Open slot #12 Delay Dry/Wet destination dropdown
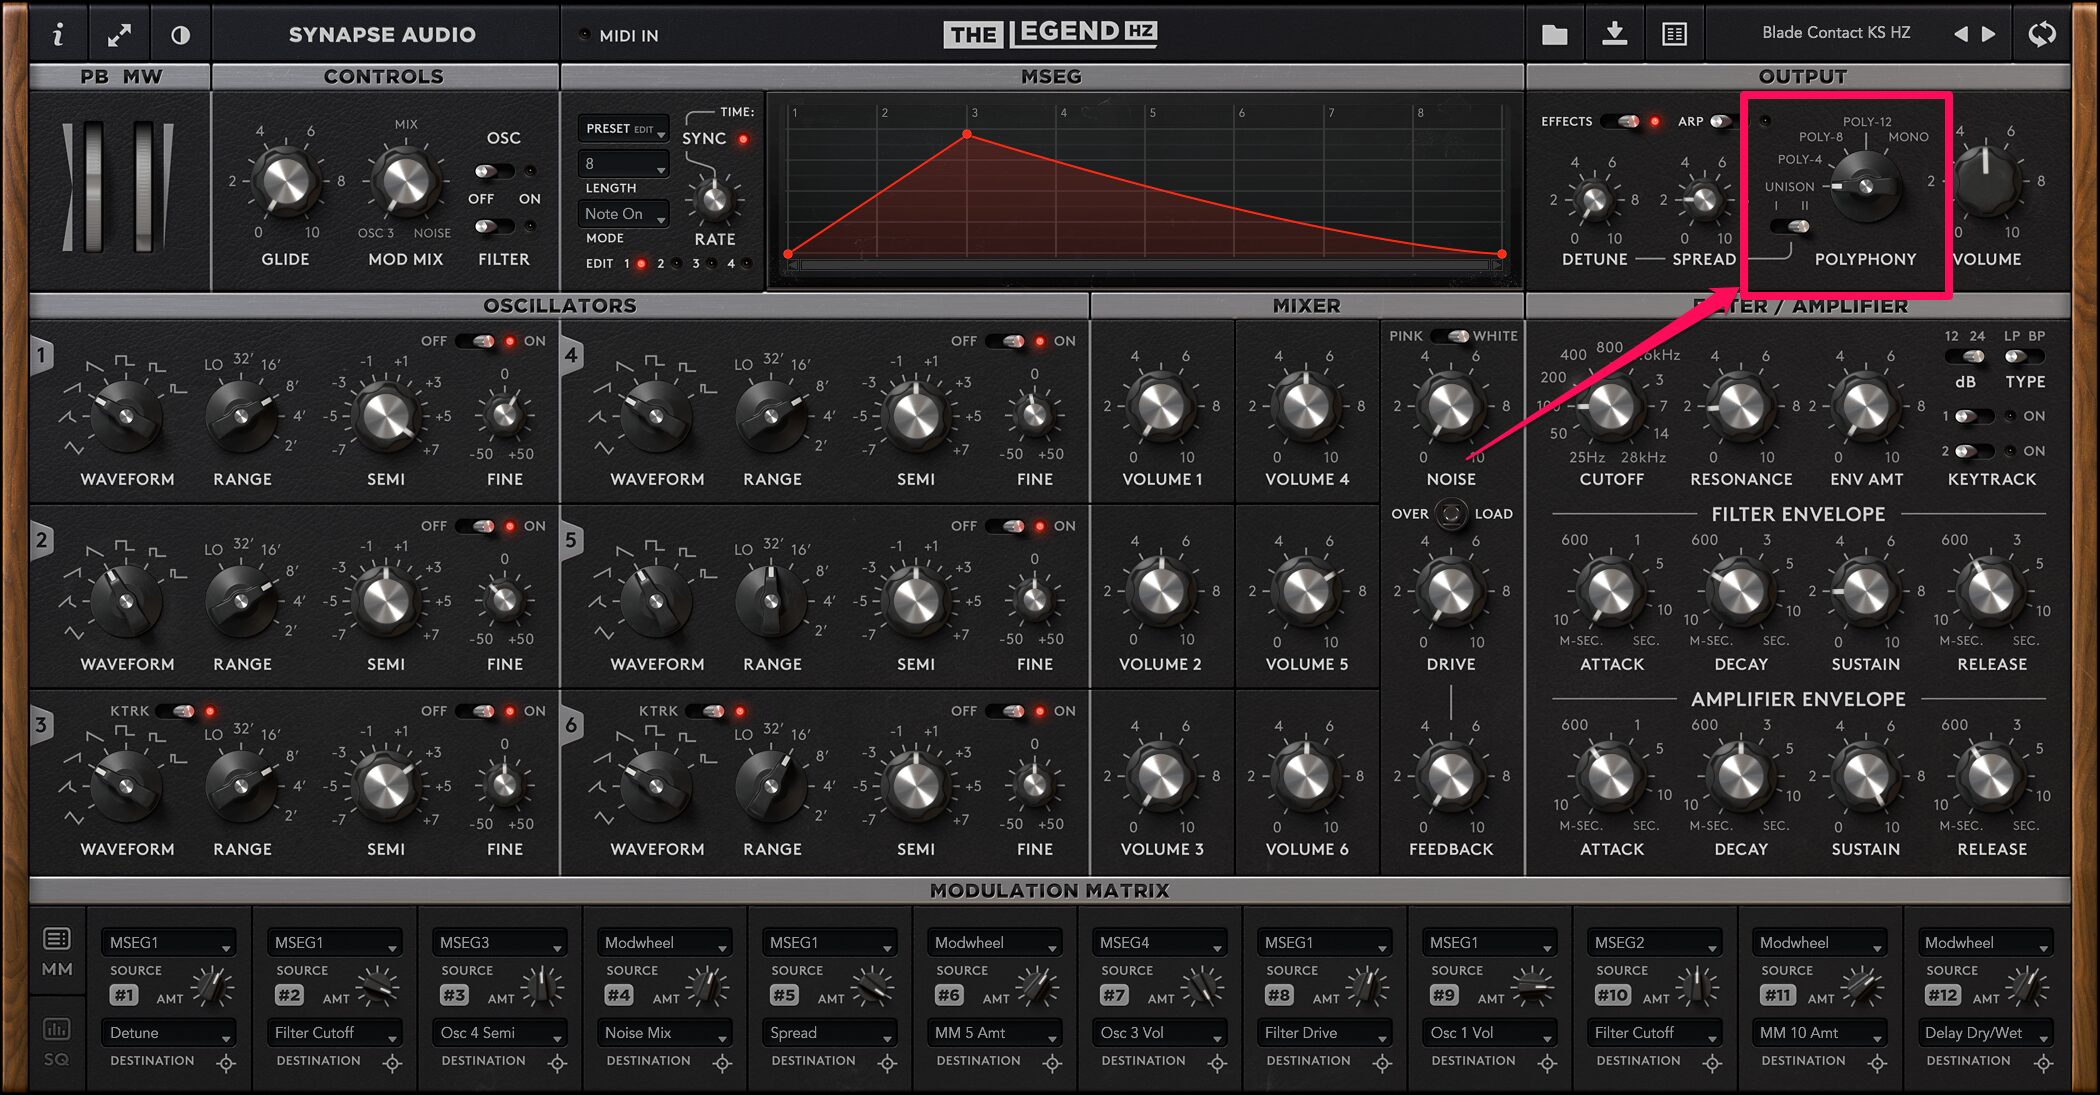2100x1095 pixels. click(1984, 1033)
